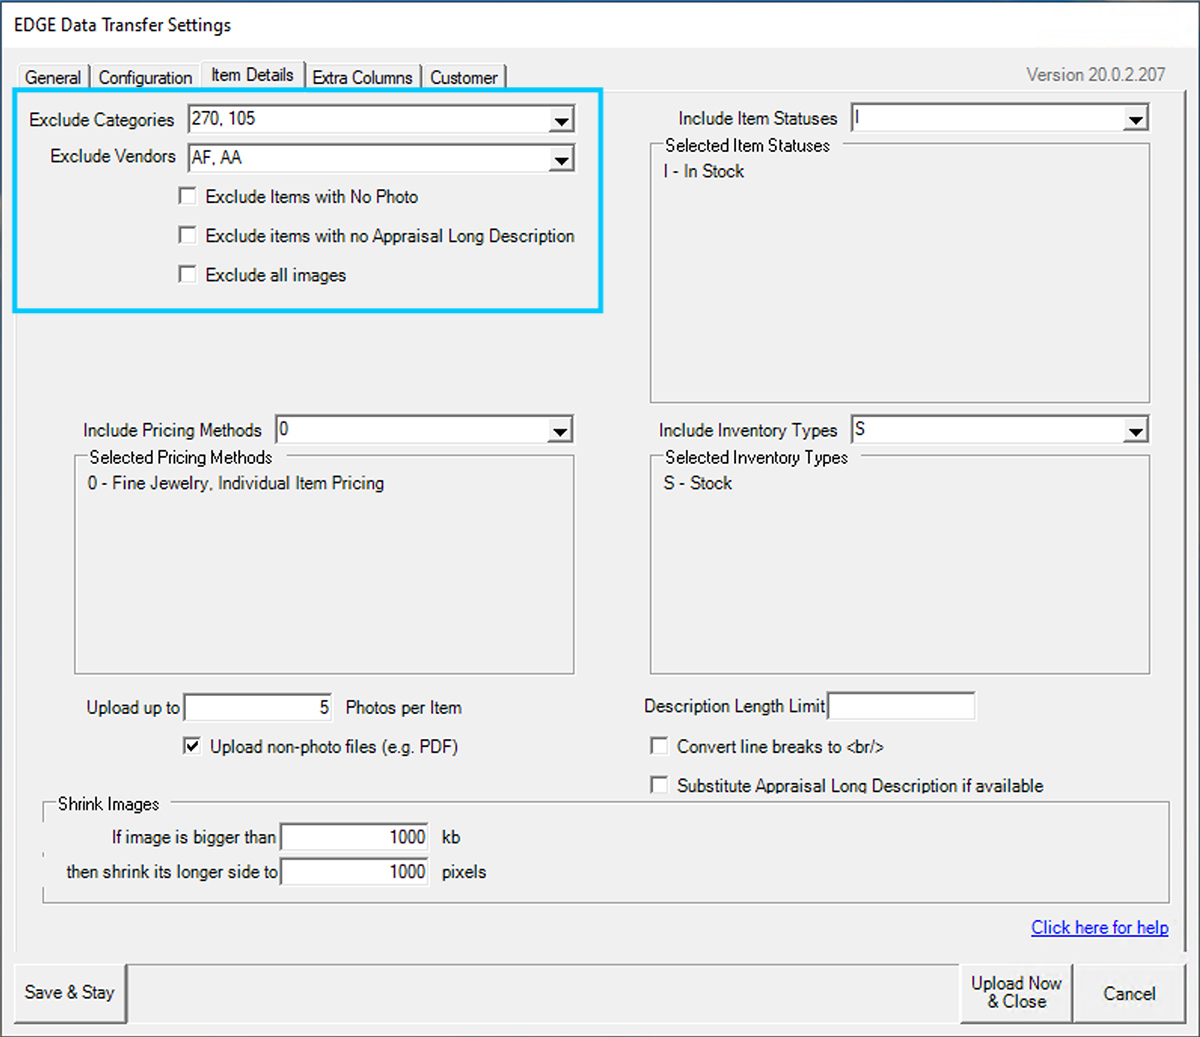Switch to the General tab

(x=53, y=77)
